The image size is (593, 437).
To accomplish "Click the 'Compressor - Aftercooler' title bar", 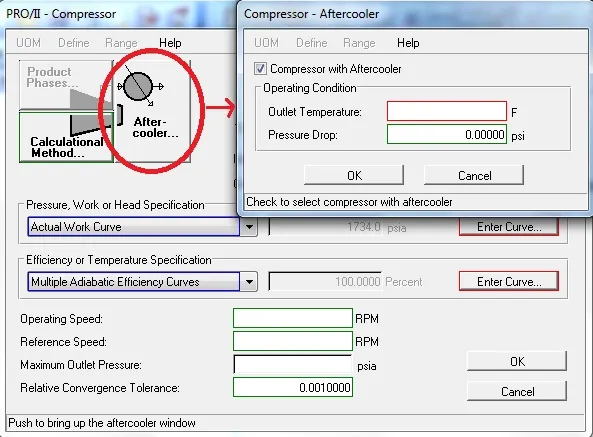I will pyautogui.click(x=414, y=14).
